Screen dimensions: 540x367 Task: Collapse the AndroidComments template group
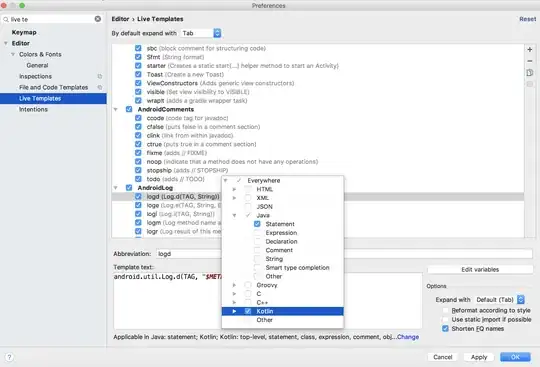116,109
